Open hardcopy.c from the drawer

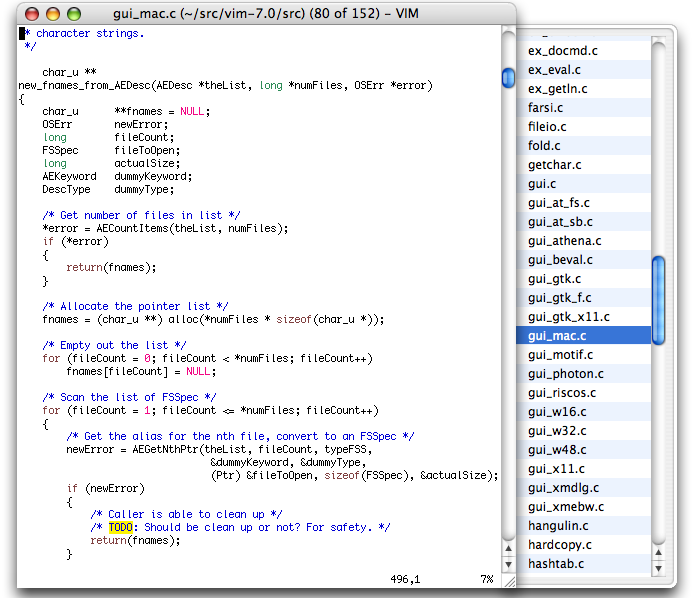[583, 545]
